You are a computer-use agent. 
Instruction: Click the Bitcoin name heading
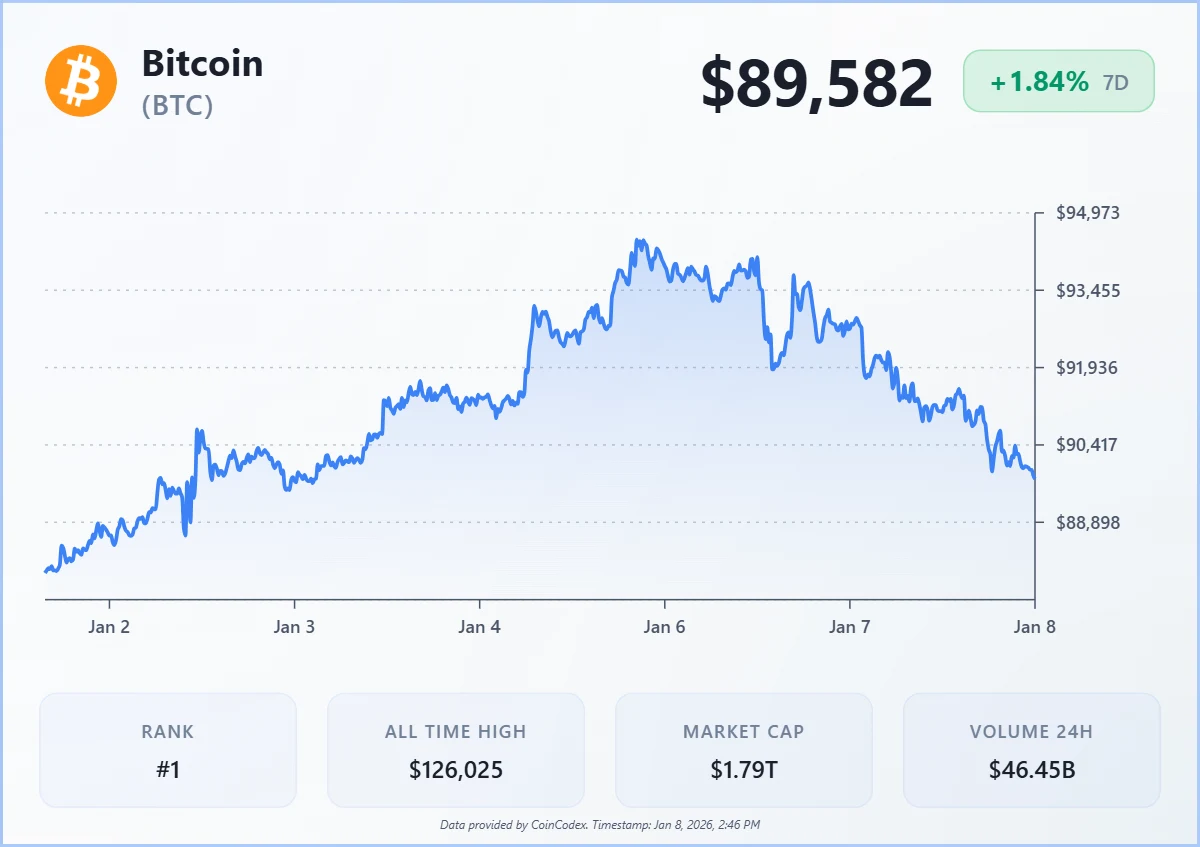[202, 63]
